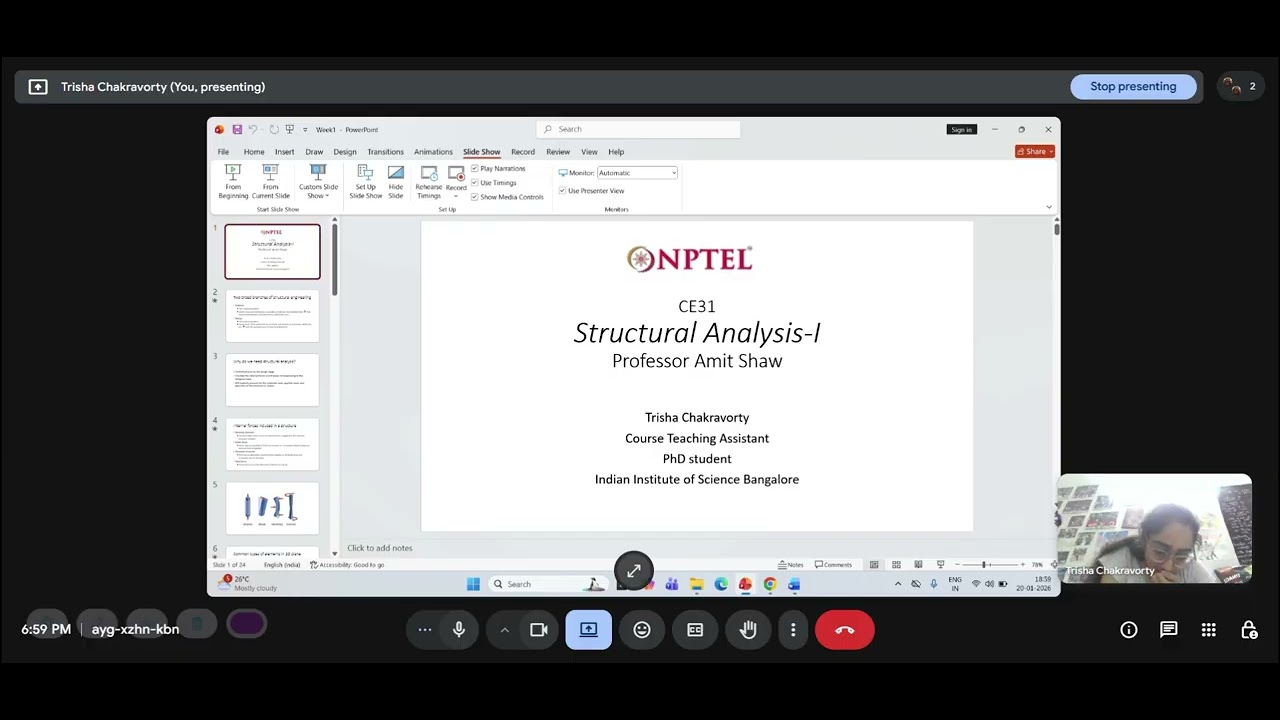Switch to Slide Sorter view in status bar
Viewport: 1280px width, 720px height.
pyautogui.click(x=896, y=565)
